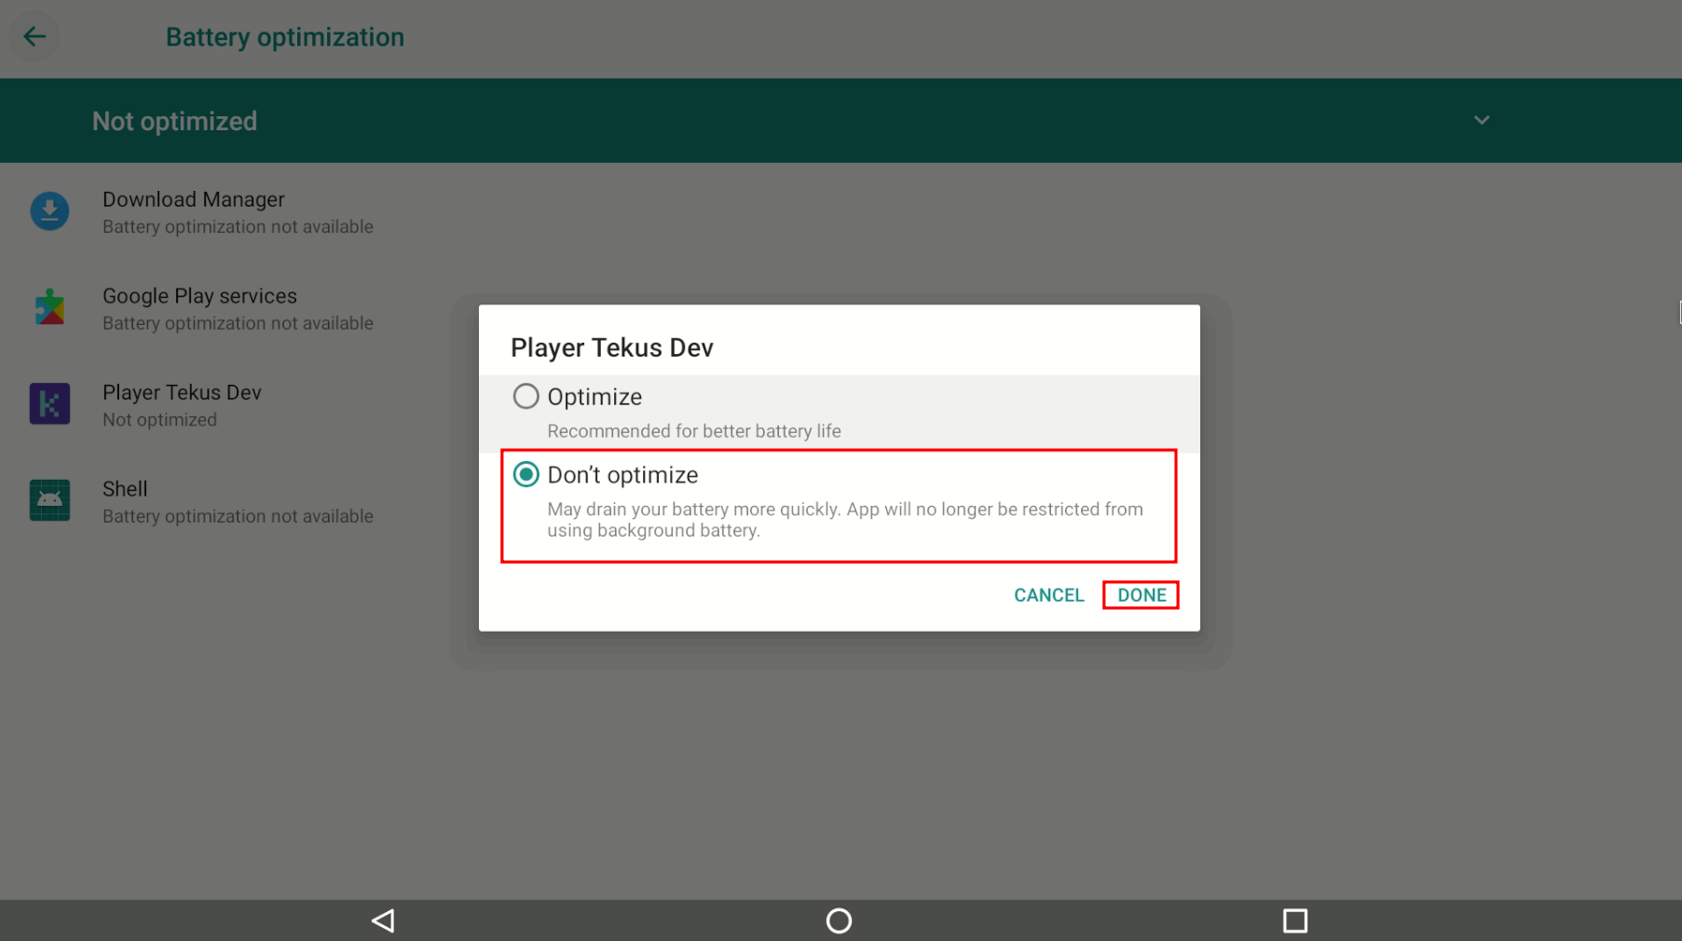Image resolution: width=1682 pixels, height=941 pixels.
Task: Open Google Play services list entry
Action: pos(237,308)
